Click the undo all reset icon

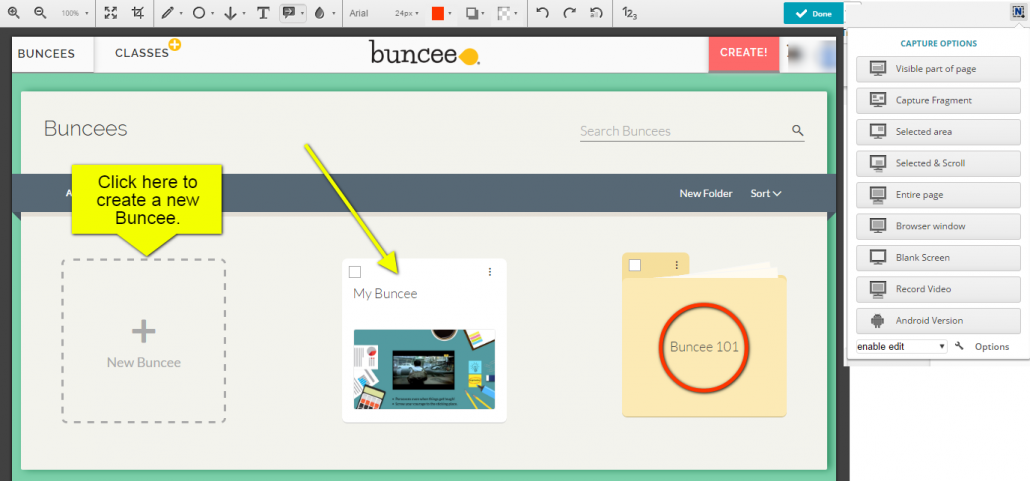click(x=596, y=13)
